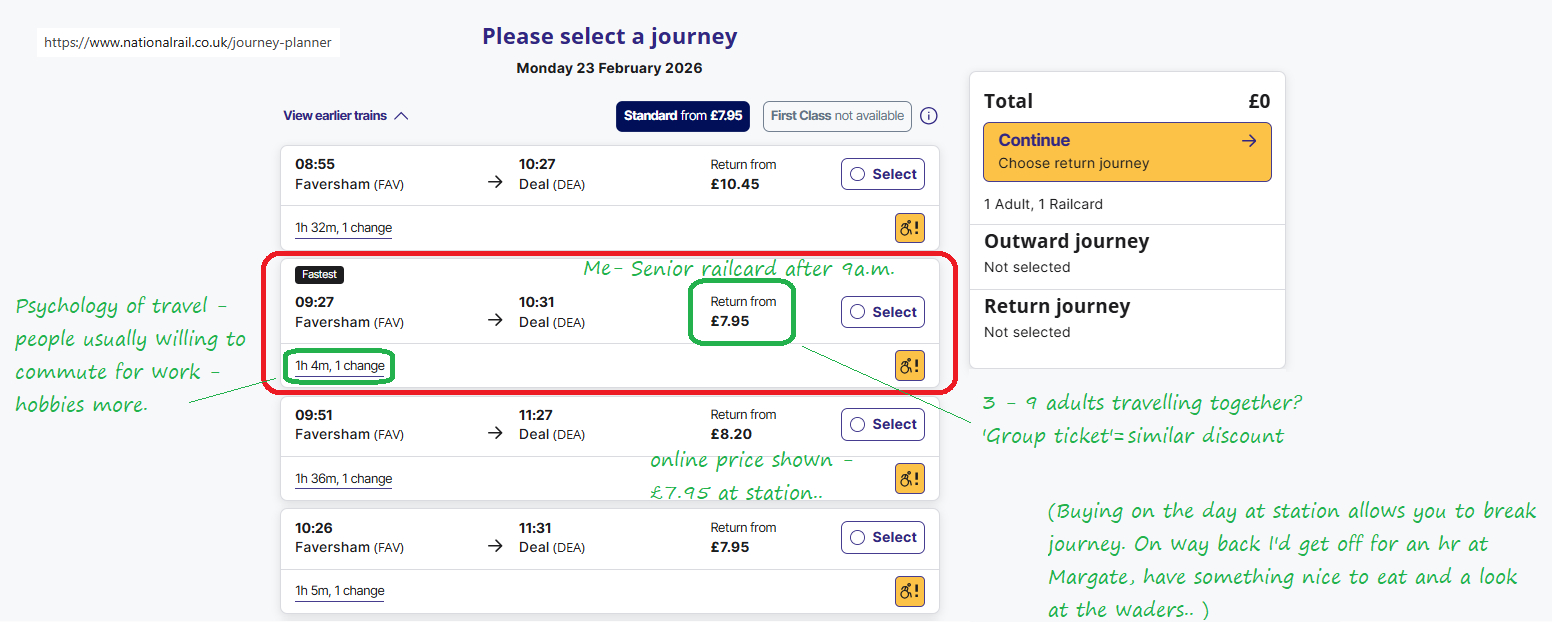Screen dimensions: 1552x622
Task: Click info icon beside First Class
Action: (929, 116)
